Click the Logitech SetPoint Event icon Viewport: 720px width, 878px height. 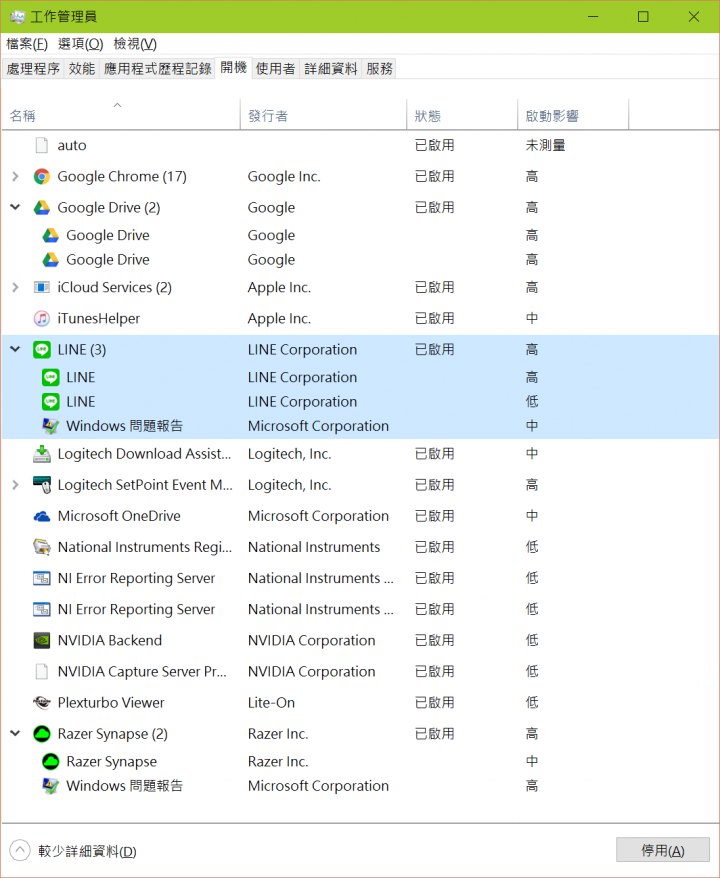click(41, 485)
